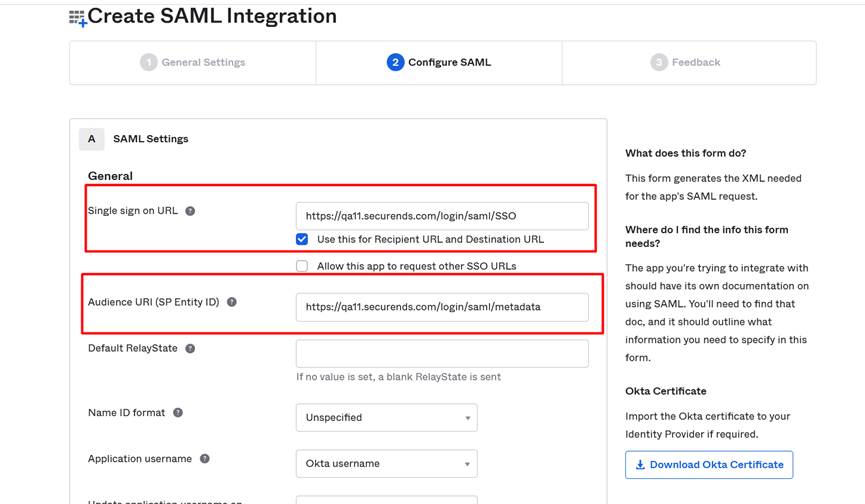Click the General subsection heading
The image size is (865, 504).
pos(110,176)
